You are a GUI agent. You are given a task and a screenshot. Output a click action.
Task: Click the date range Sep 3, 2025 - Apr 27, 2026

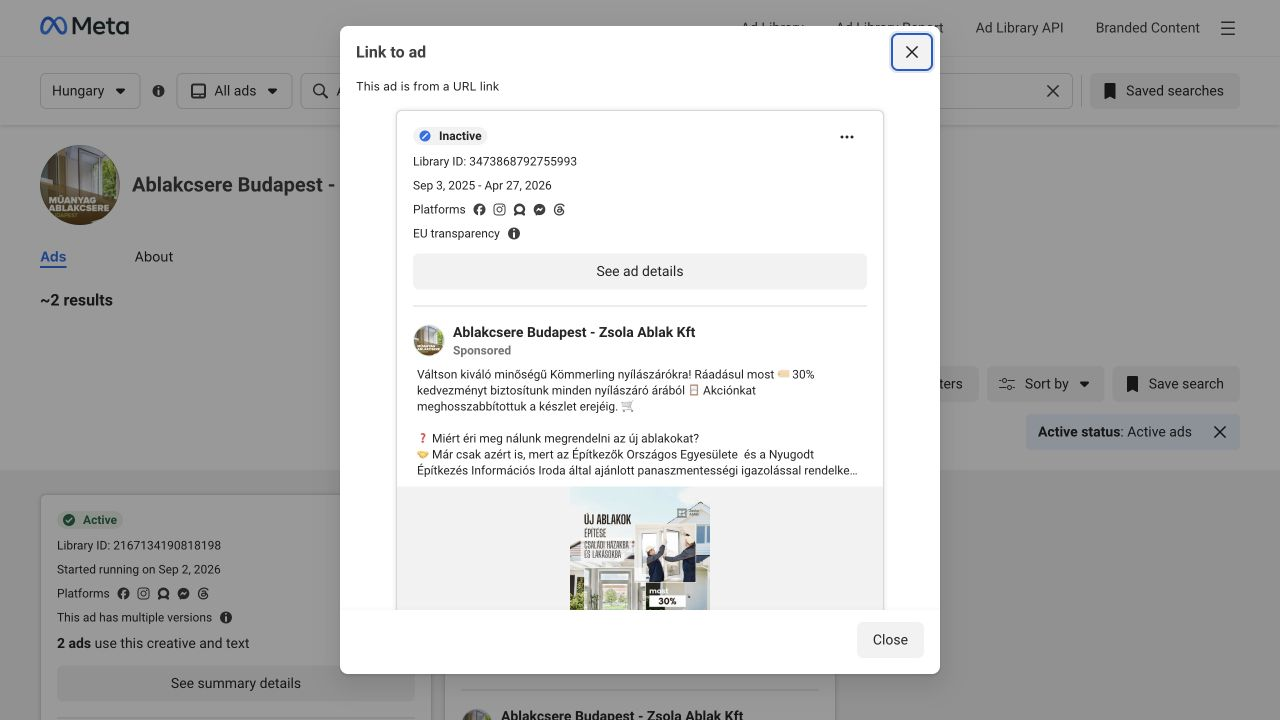[482, 185]
